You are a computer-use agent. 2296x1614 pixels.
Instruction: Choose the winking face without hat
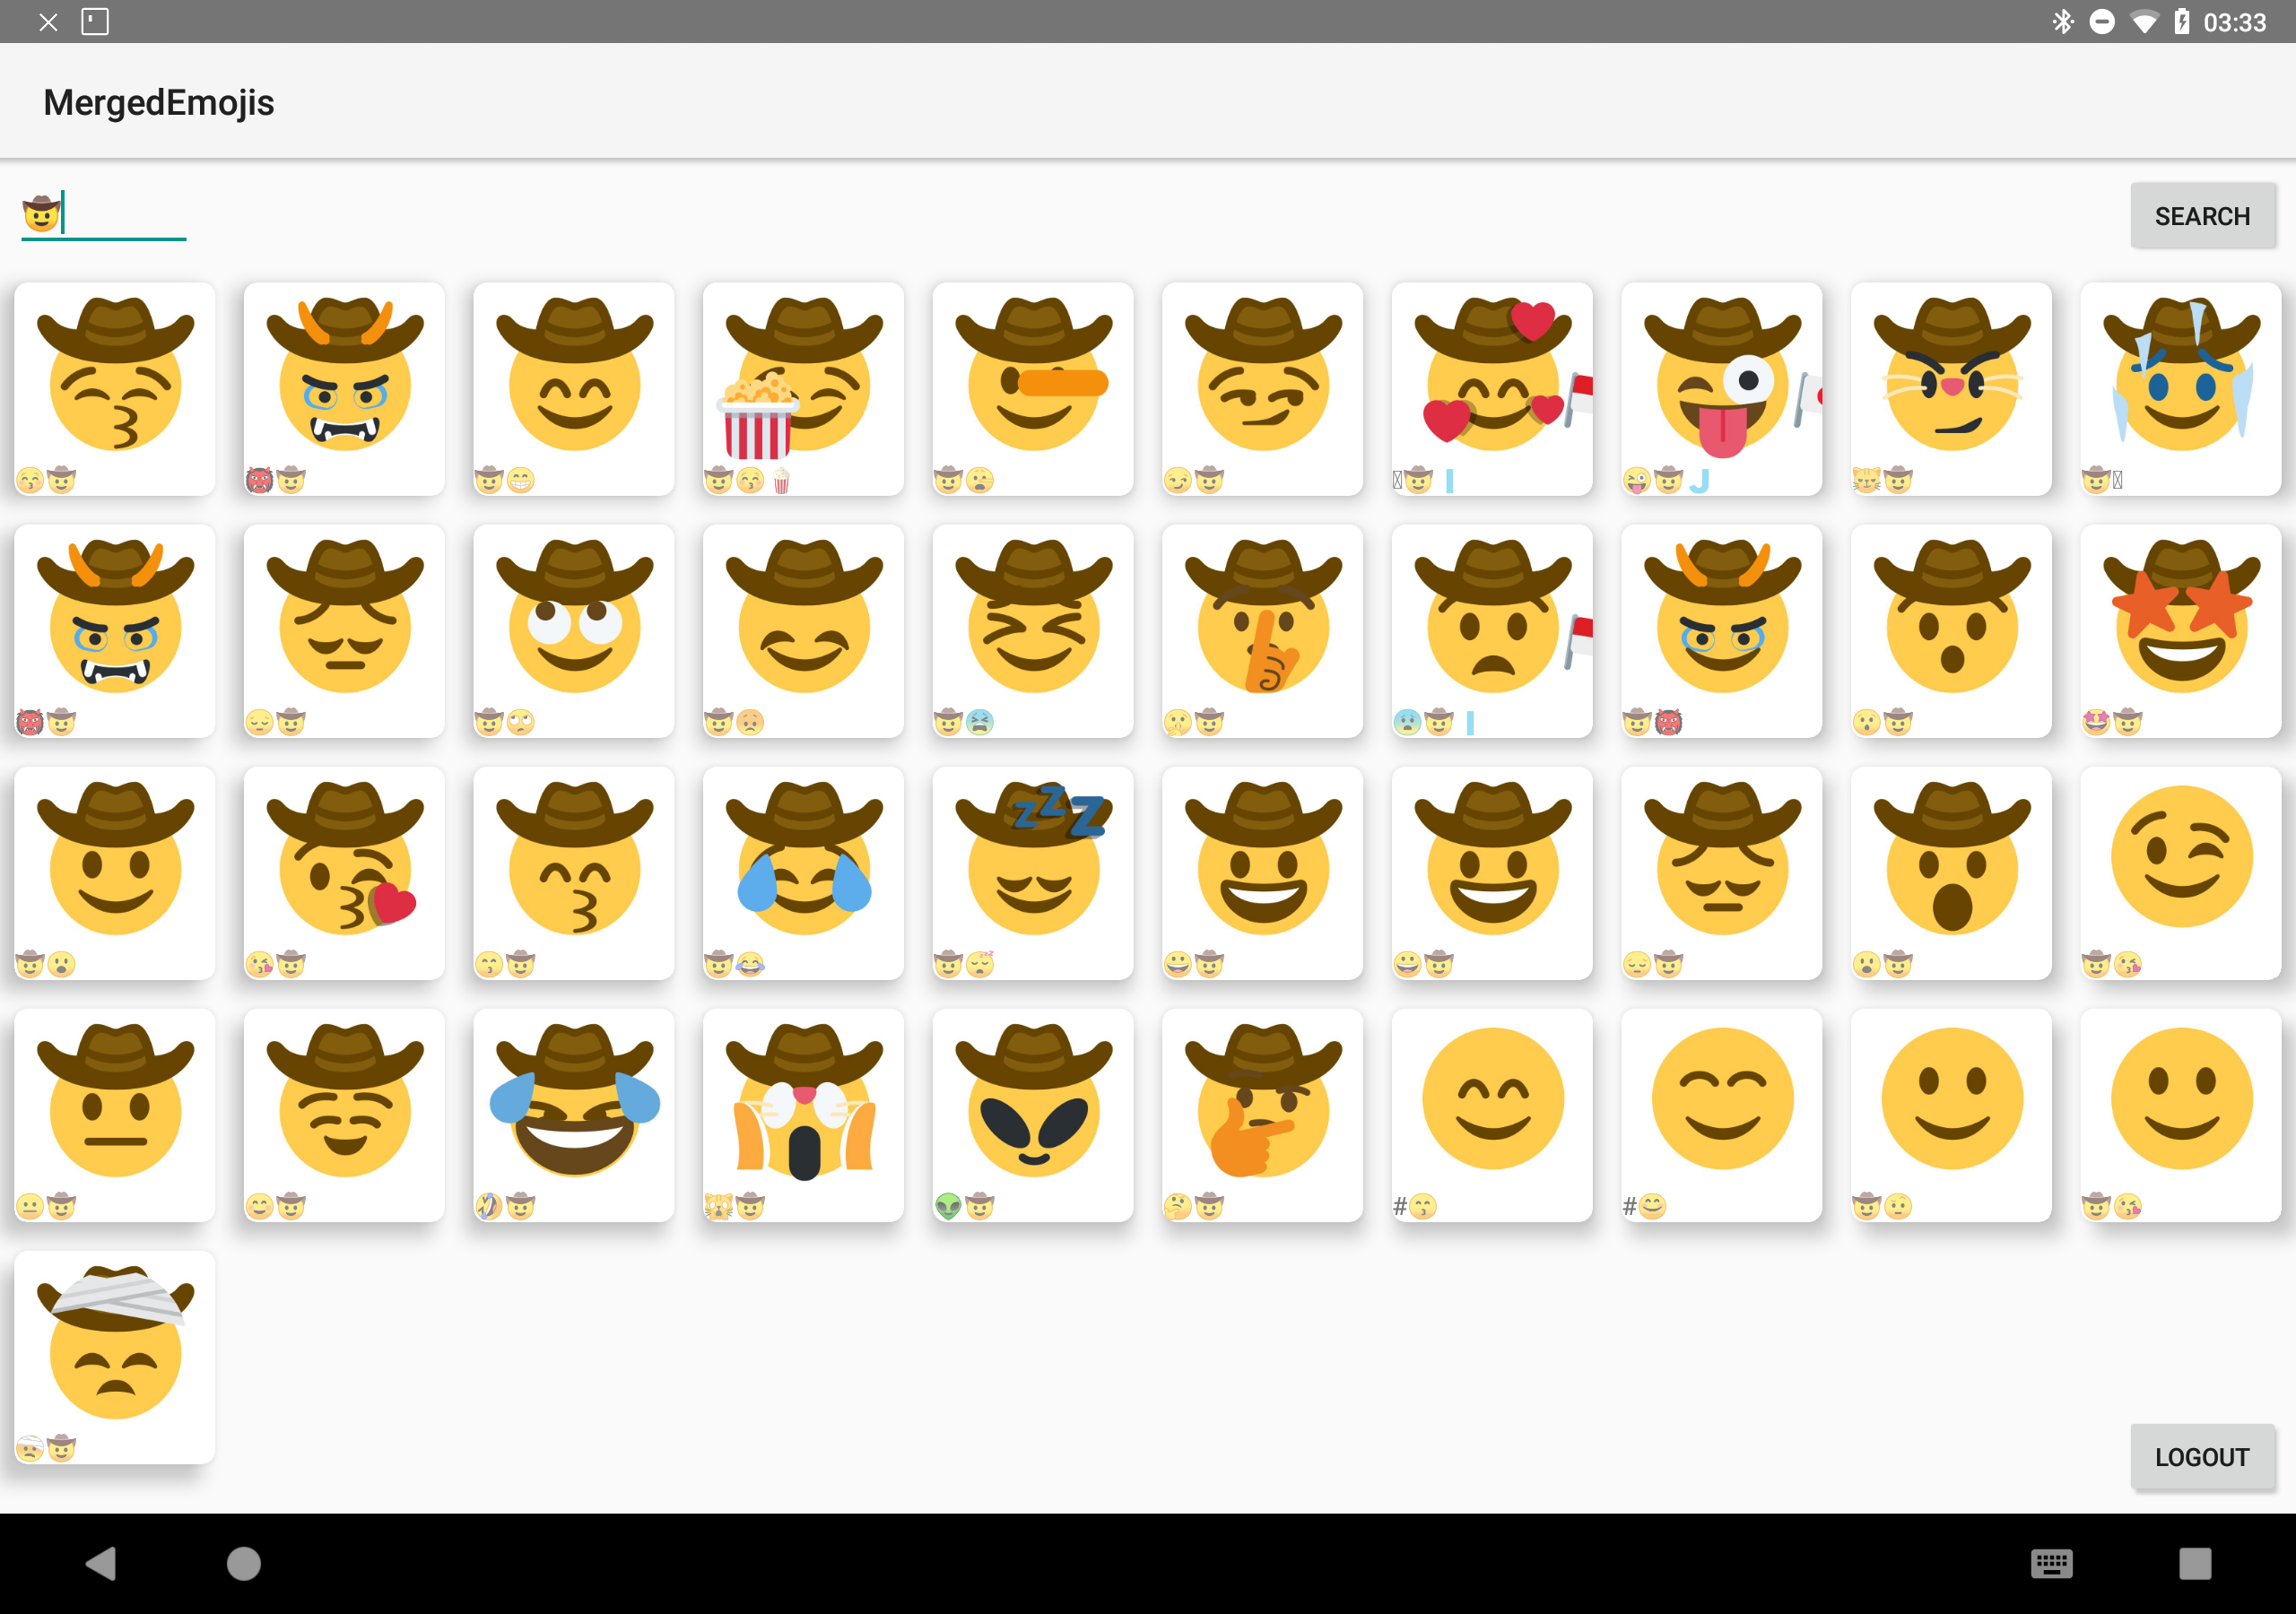tap(2180, 872)
